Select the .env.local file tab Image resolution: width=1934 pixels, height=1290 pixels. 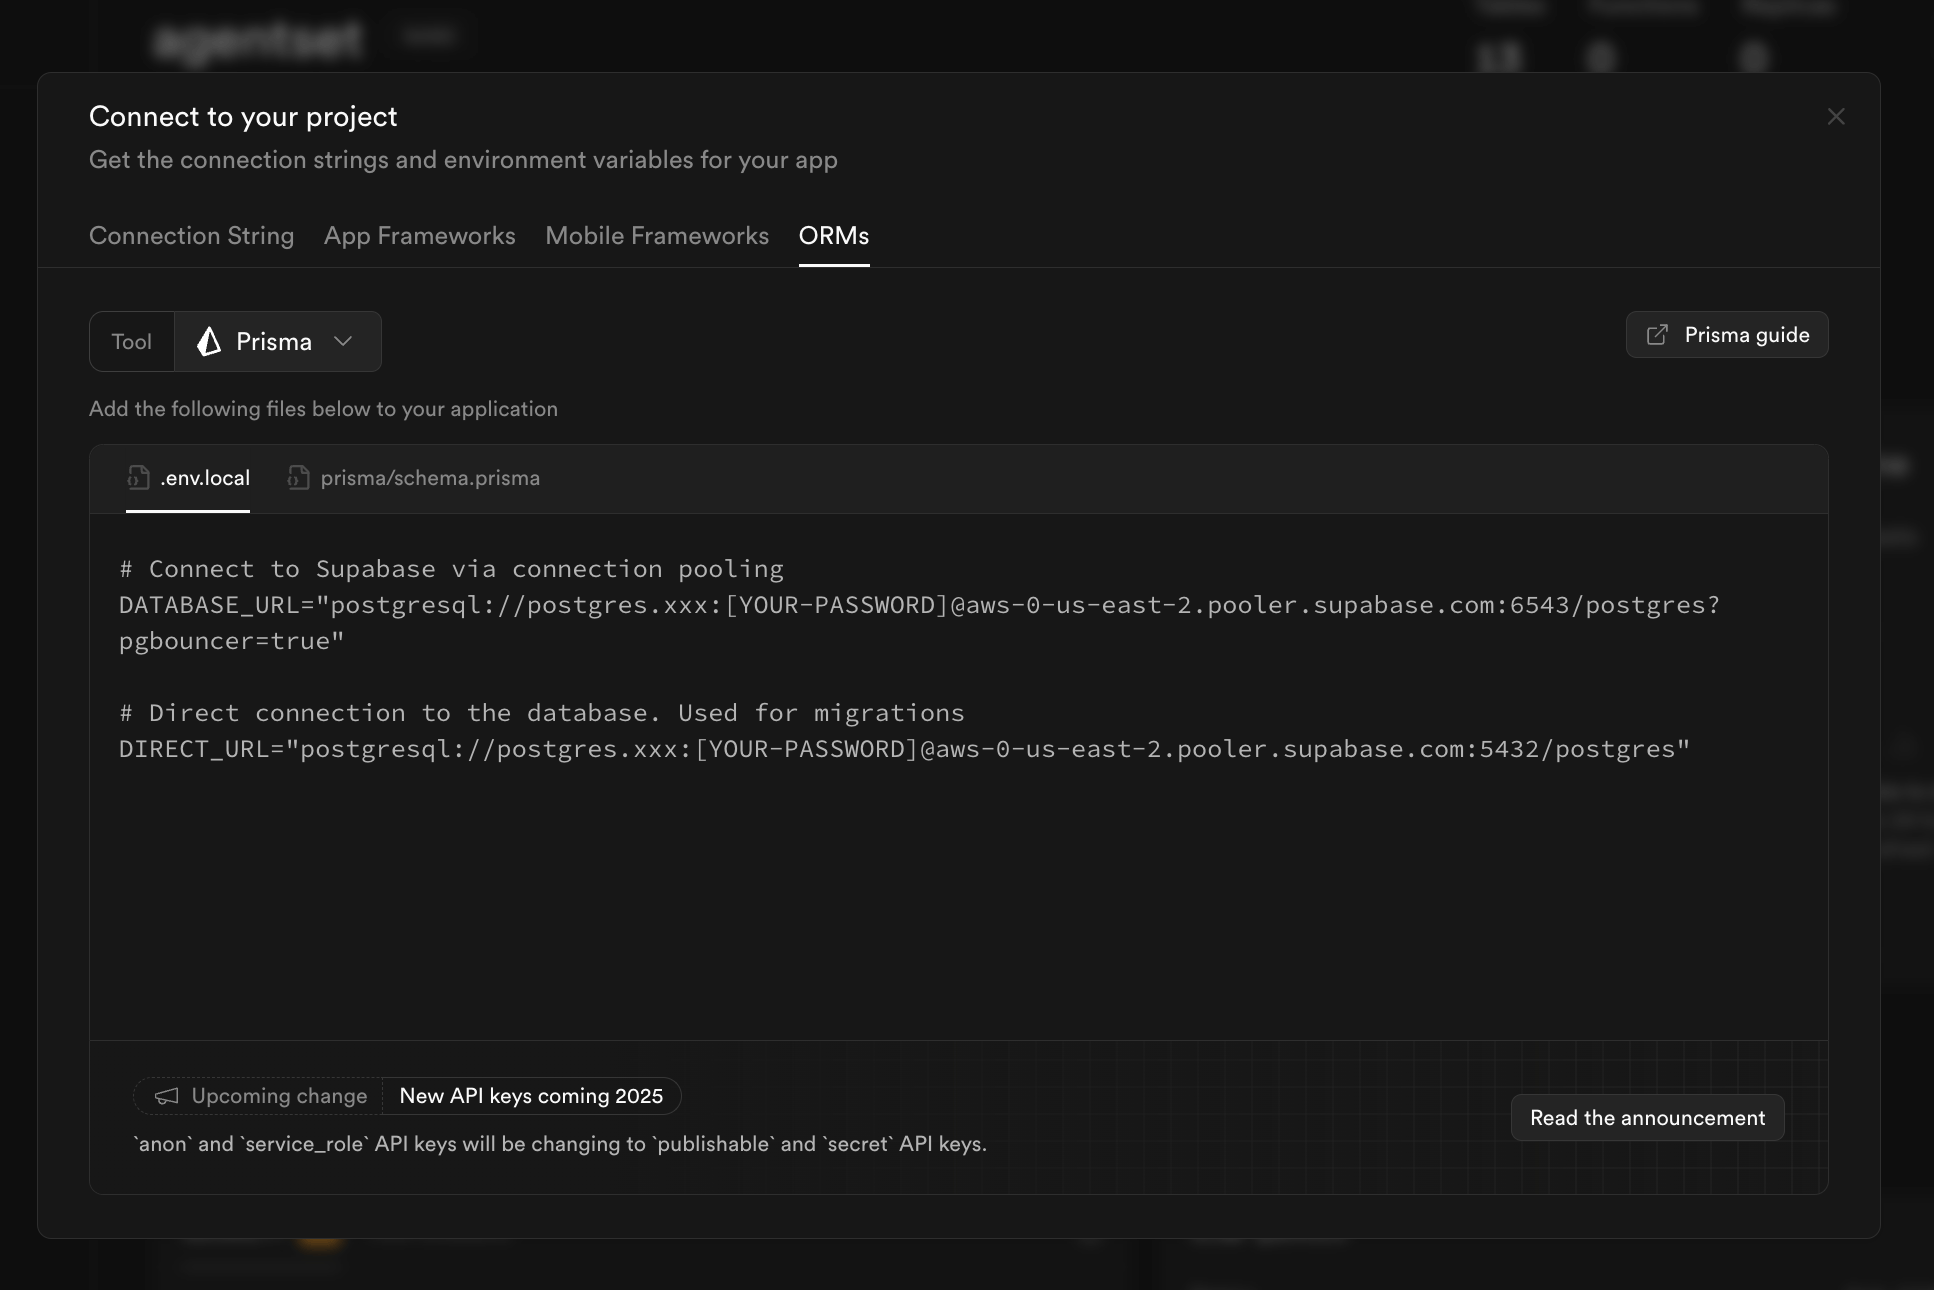tap(188, 478)
